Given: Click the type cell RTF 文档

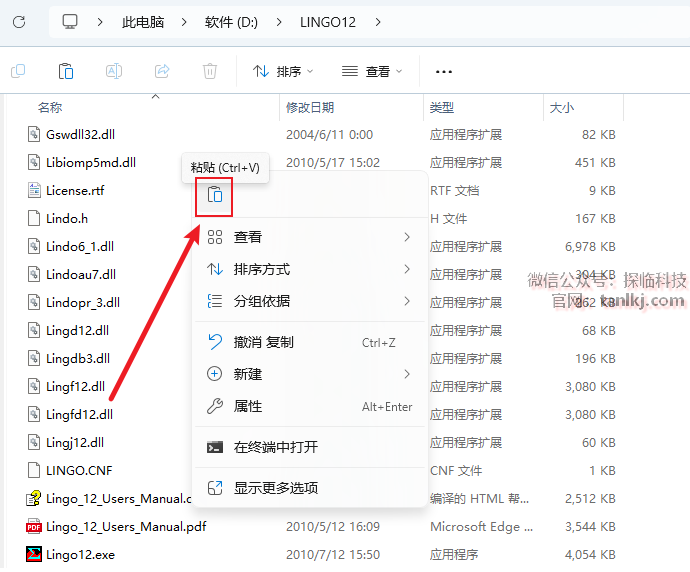Looking at the screenshot, I should point(455,191).
